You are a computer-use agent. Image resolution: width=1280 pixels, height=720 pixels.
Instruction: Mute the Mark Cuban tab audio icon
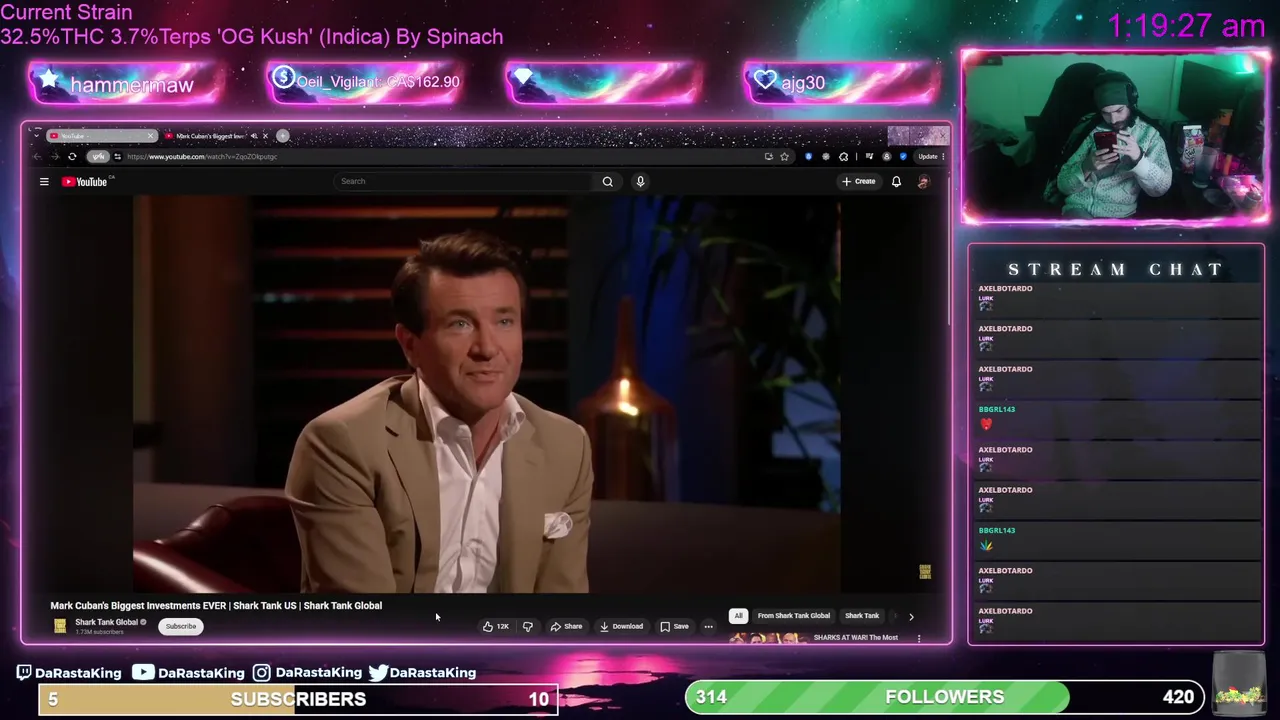point(254,136)
